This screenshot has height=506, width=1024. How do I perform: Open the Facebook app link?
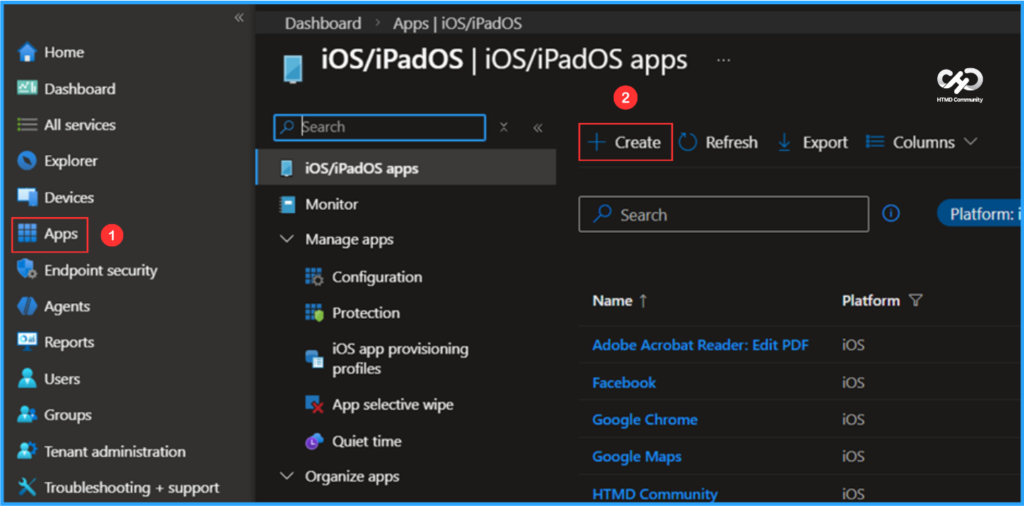pyautogui.click(x=624, y=383)
